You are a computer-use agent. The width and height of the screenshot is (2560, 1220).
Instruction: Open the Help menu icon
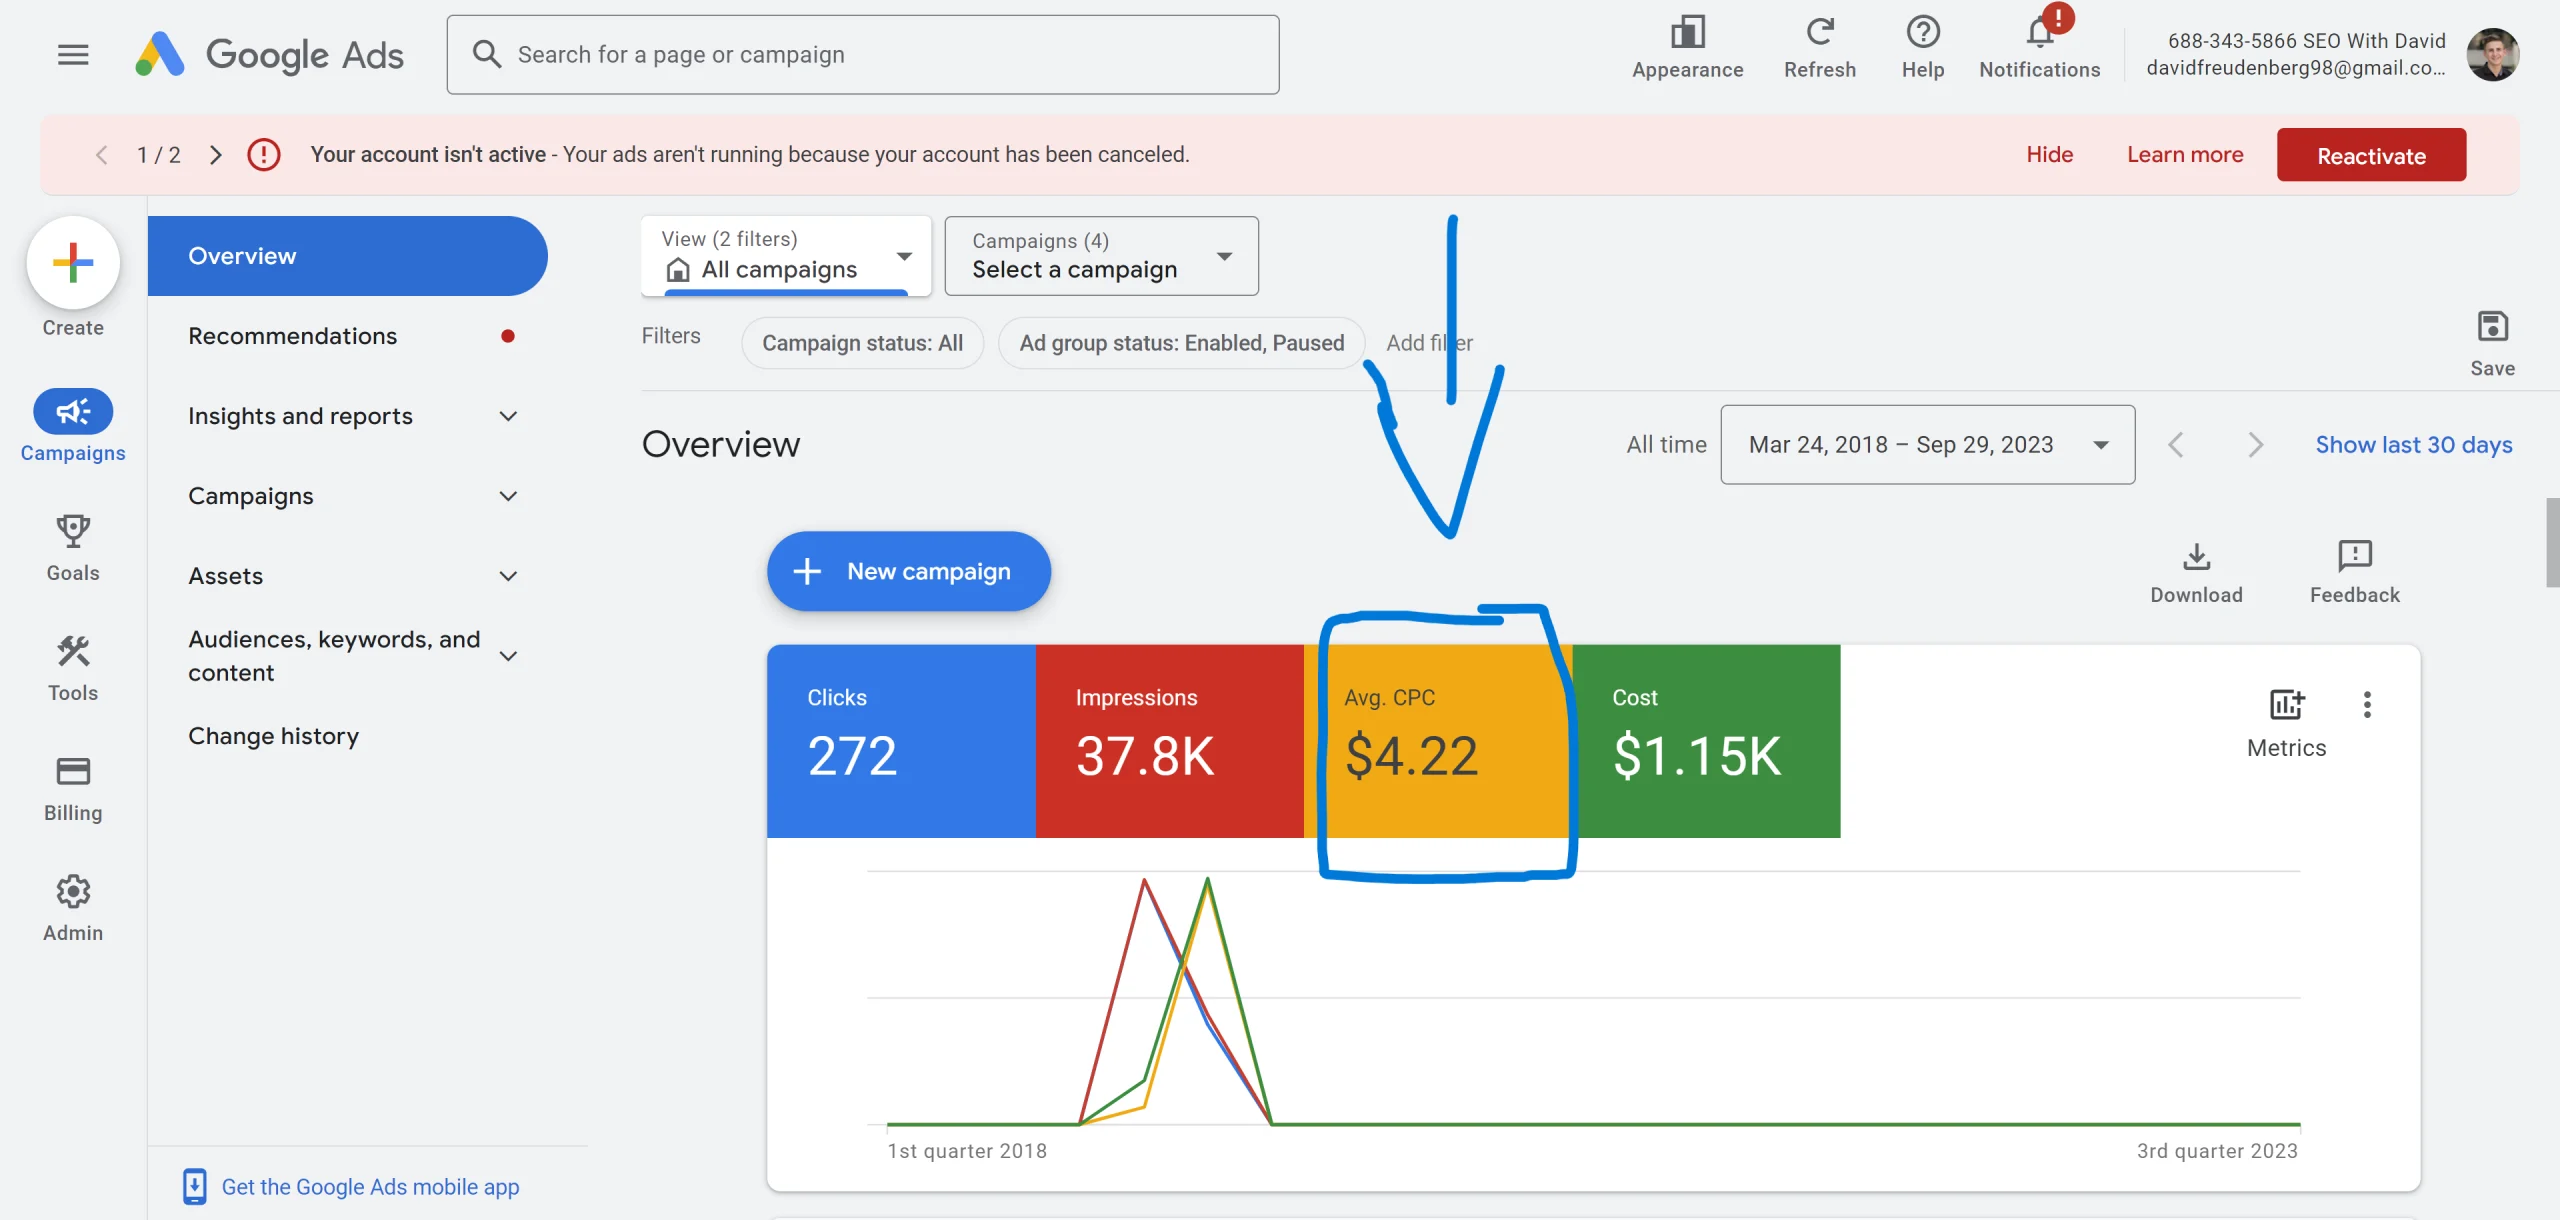tap(1923, 47)
